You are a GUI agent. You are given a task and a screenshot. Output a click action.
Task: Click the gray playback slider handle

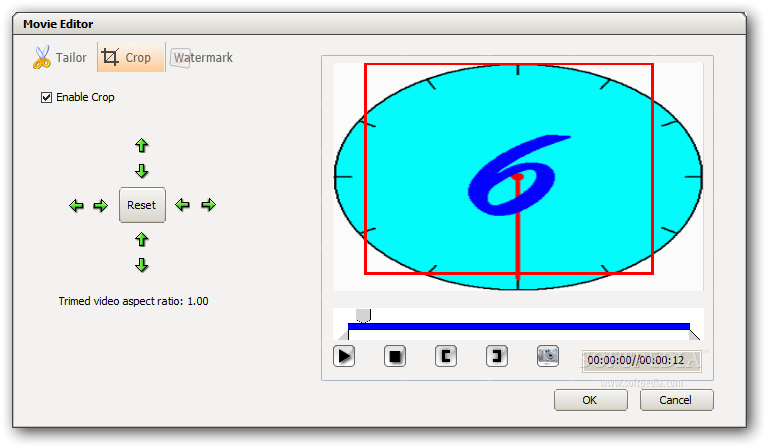363,315
